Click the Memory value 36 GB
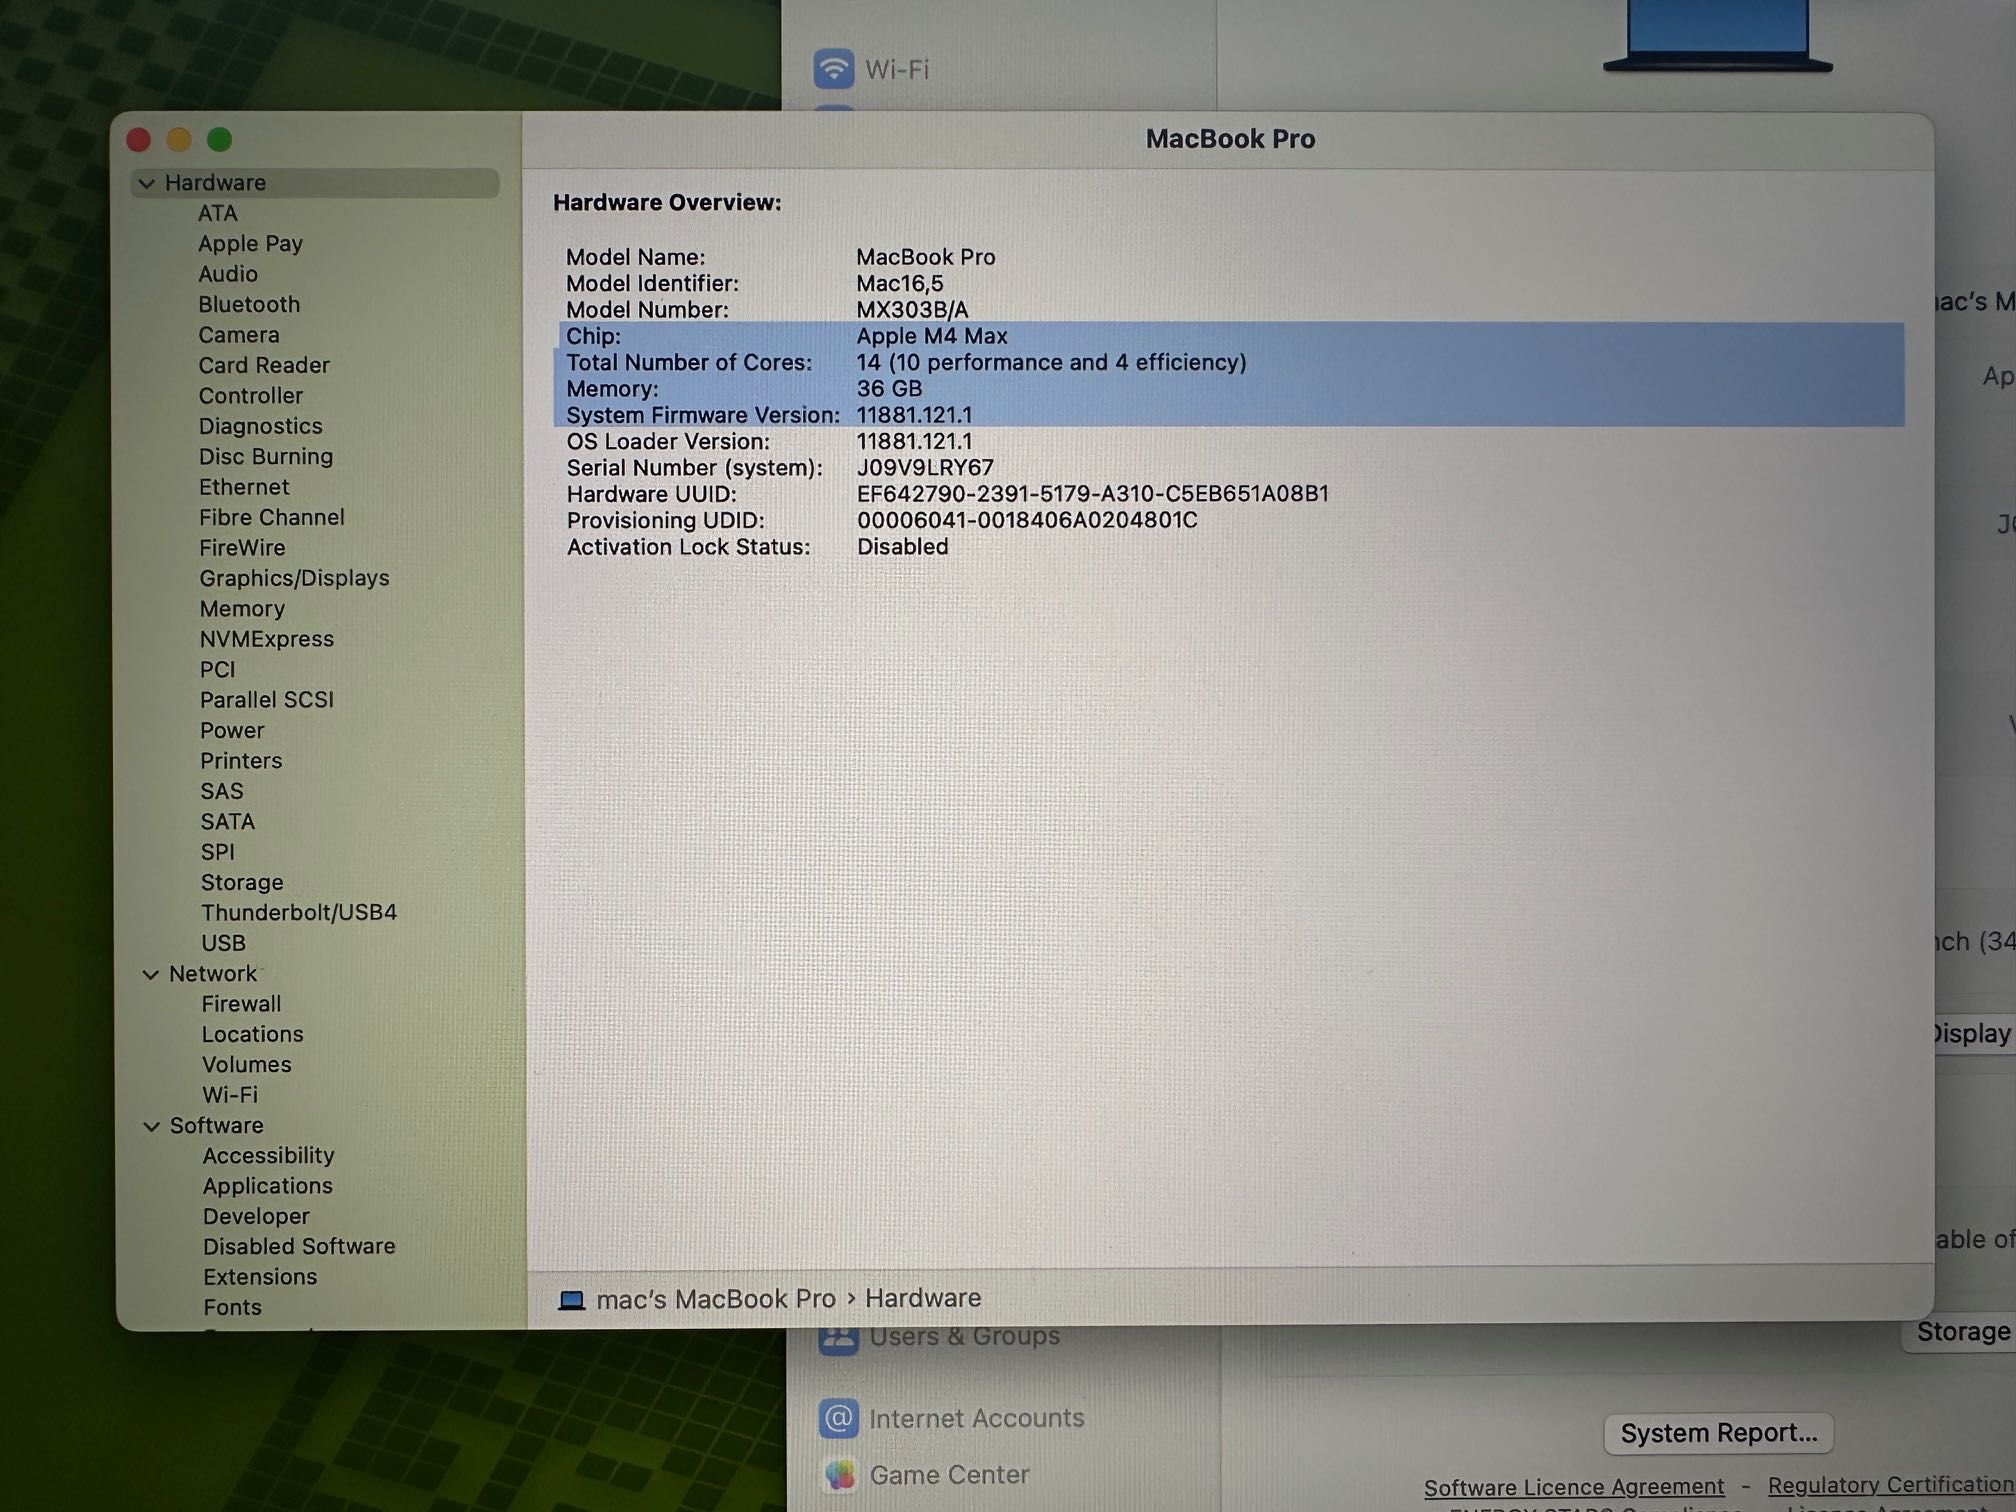The height and width of the screenshot is (1512, 2016). tap(889, 389)
